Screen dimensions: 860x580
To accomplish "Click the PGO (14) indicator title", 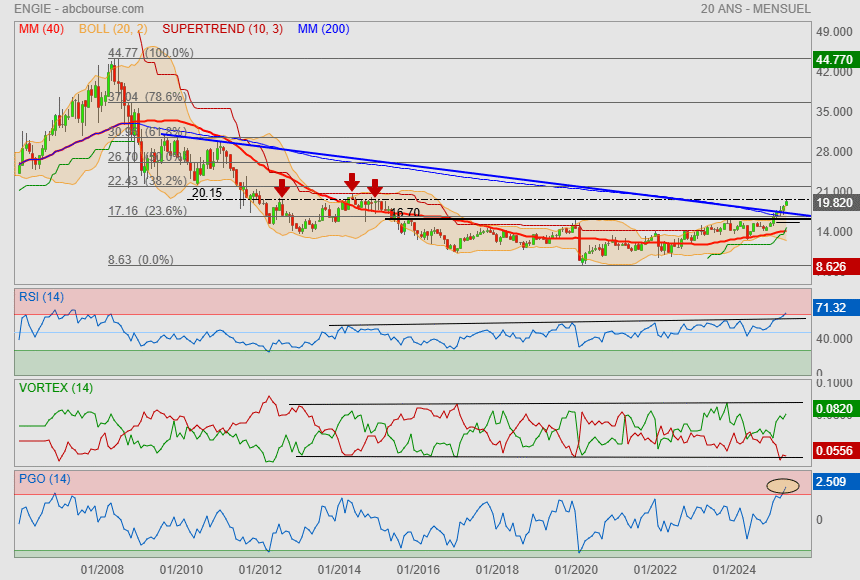I will pos(44,479).
